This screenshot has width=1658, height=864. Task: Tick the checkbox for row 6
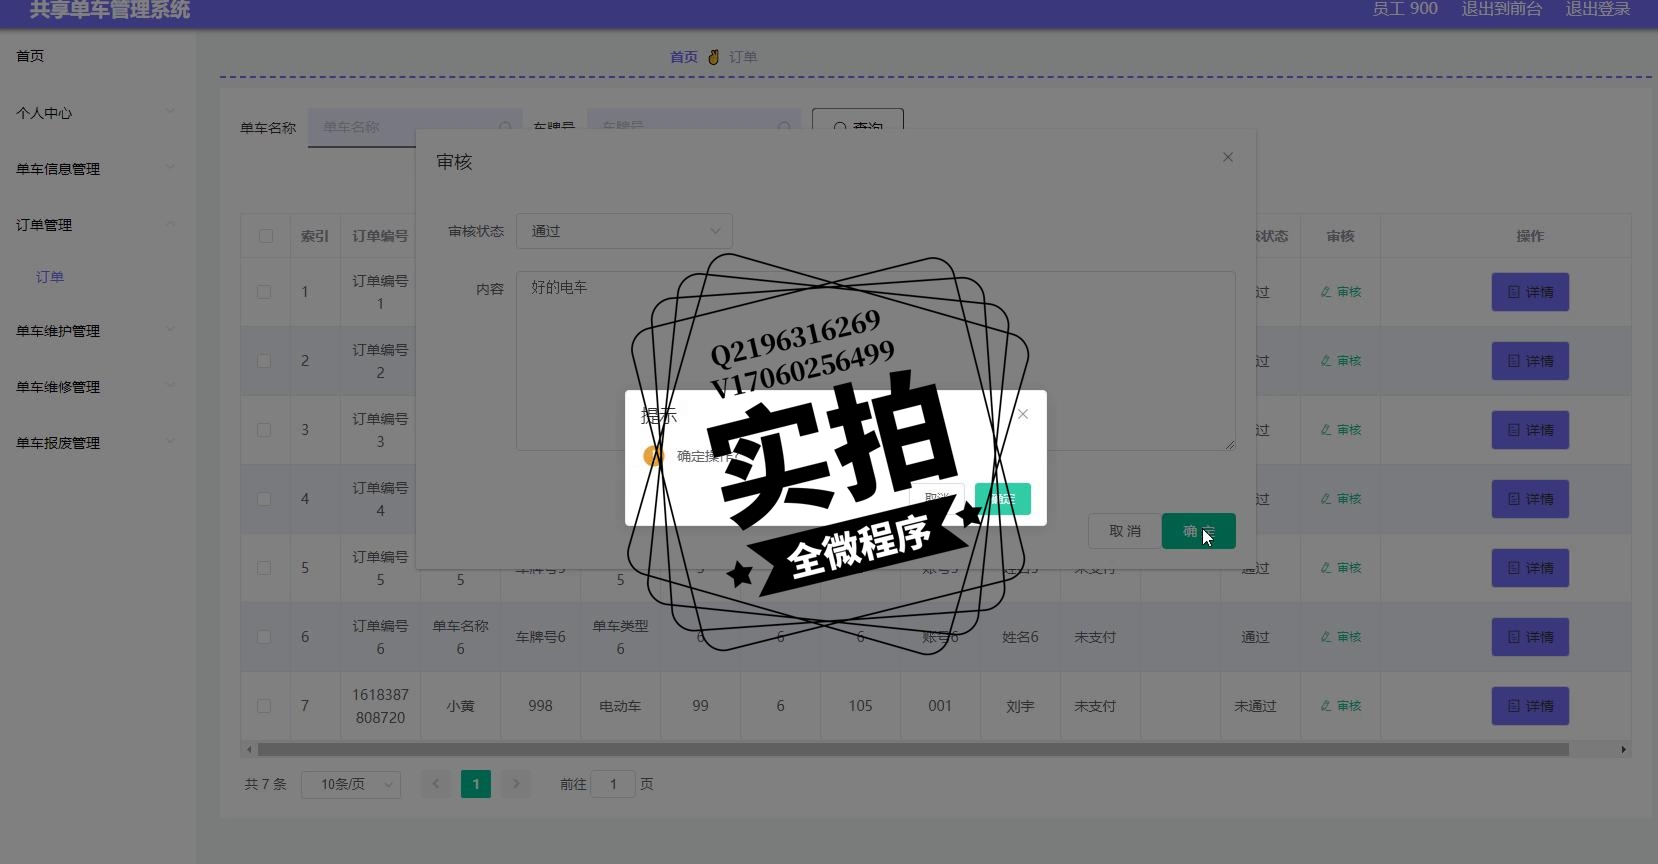[x=264, y=637]
